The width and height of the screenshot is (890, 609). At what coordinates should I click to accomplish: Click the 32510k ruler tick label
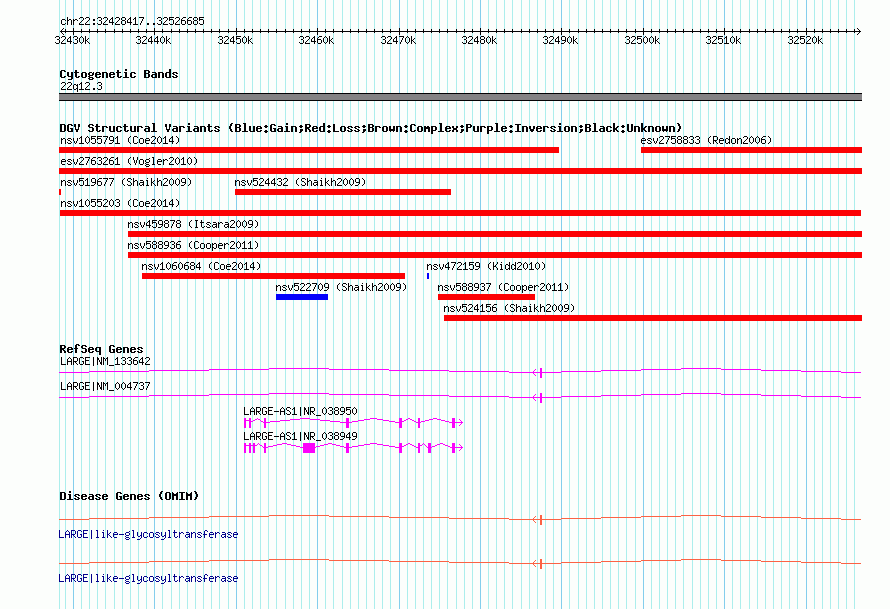tap(723, 40)
